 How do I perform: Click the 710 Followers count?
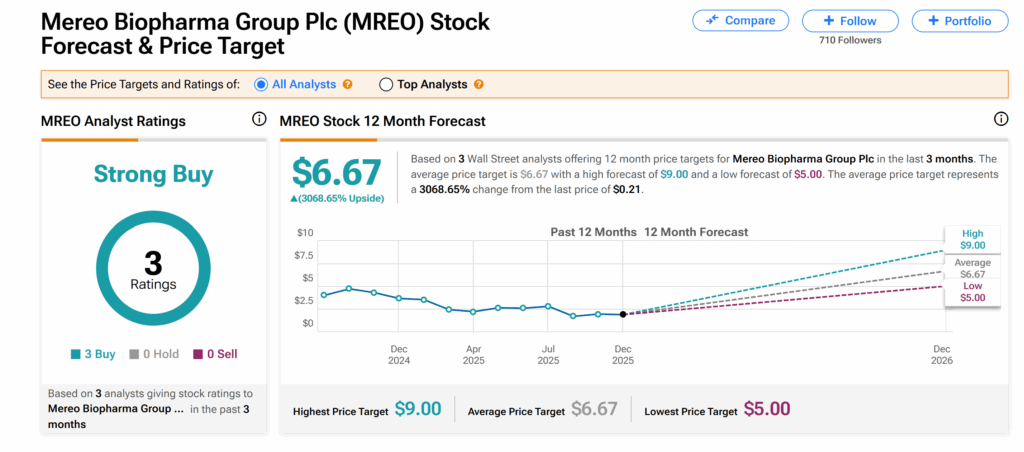pos(849,41)
